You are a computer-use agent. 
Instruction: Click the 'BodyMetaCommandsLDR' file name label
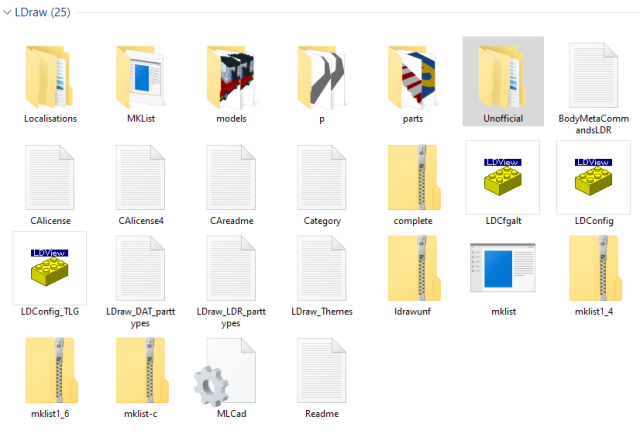tap(593, 124)
